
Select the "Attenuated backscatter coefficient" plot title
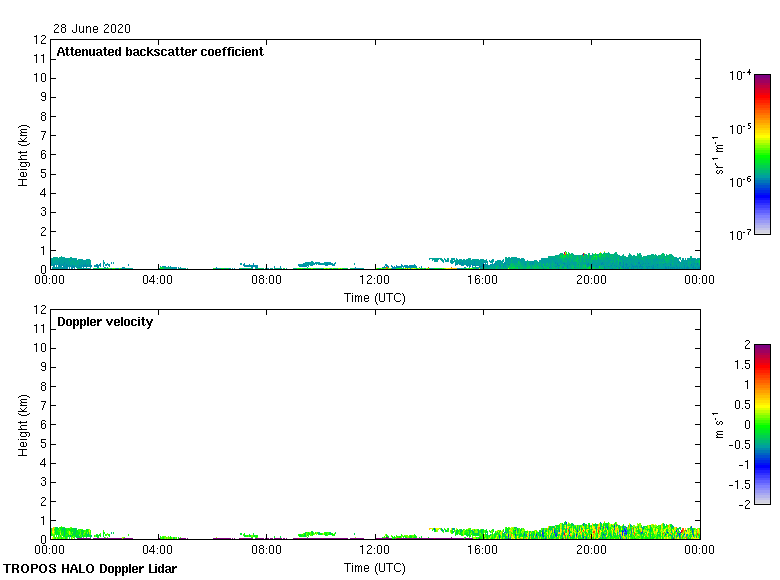point(160,52)
